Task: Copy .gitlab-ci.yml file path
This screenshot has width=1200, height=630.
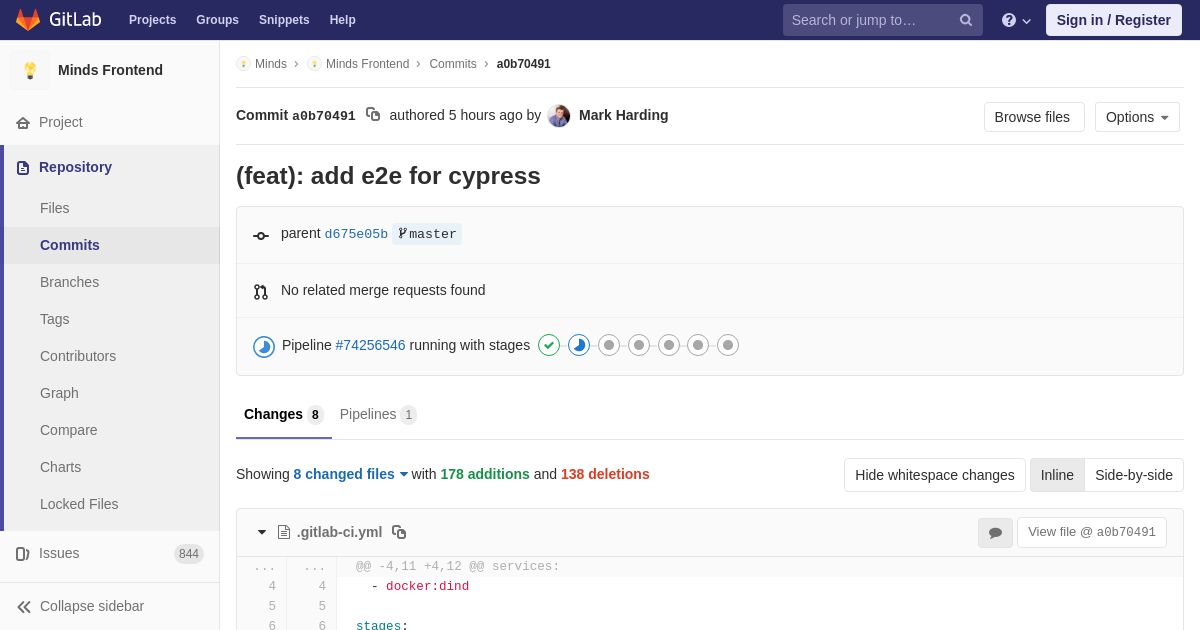Action: click(x=399, y=532)
